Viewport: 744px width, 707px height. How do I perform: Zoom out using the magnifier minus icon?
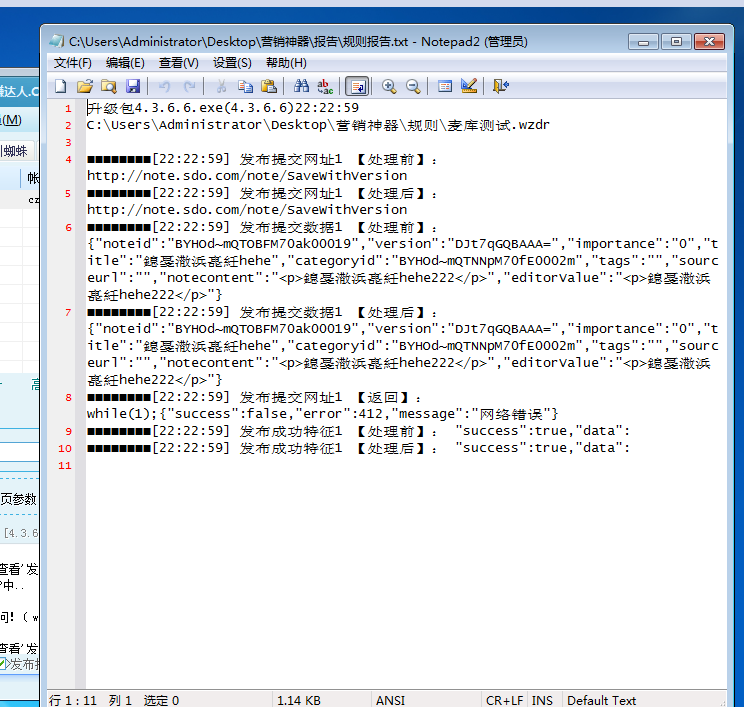click(x=412, y=86)
